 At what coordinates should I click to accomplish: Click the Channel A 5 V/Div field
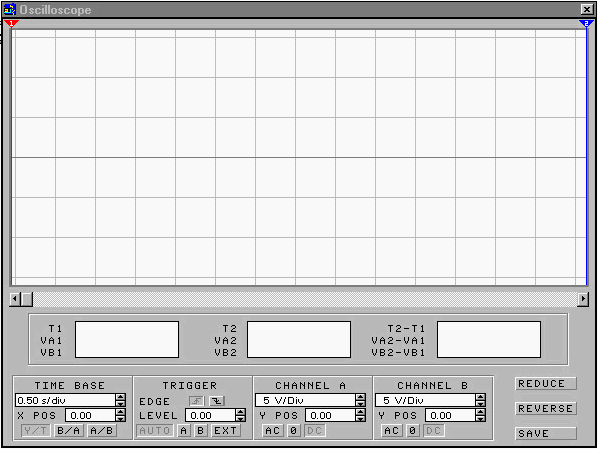click(x=305, y=400)
